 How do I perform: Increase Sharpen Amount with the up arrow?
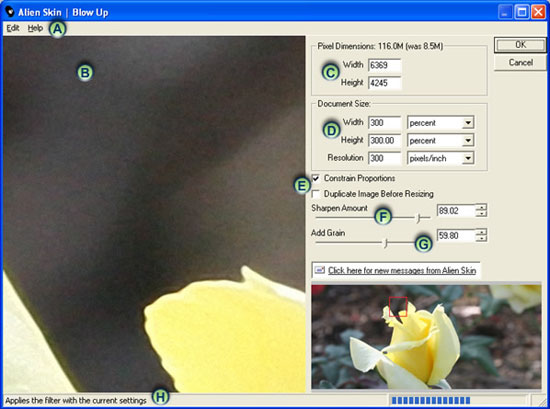pyautogui.click(x=481, y=207)
